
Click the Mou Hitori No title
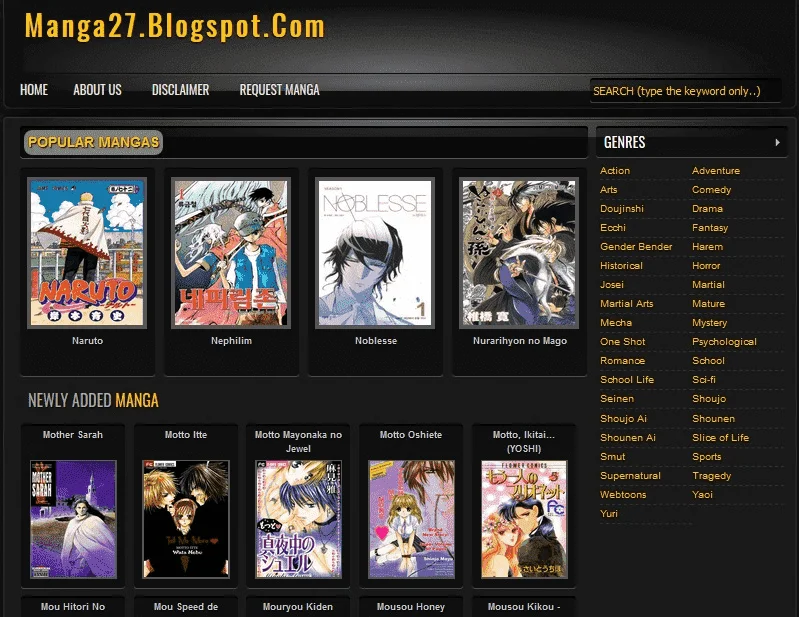[x=73, y=607]
